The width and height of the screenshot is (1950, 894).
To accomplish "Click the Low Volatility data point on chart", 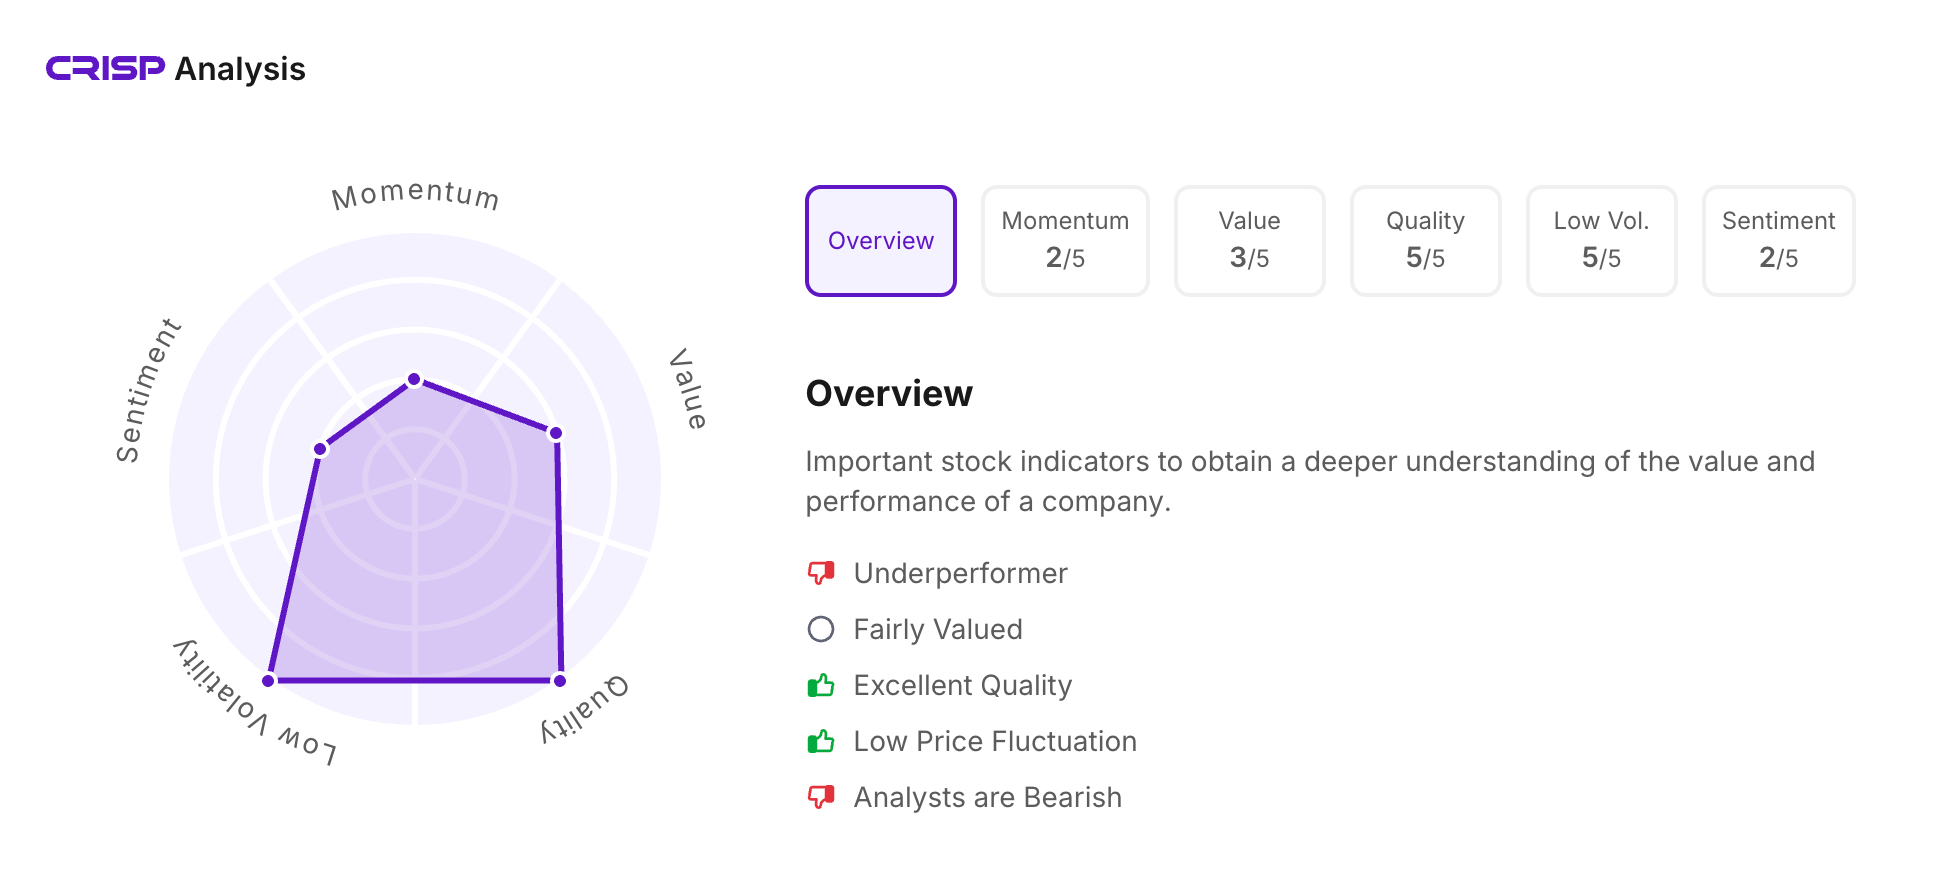I will [x=268, y=681].
